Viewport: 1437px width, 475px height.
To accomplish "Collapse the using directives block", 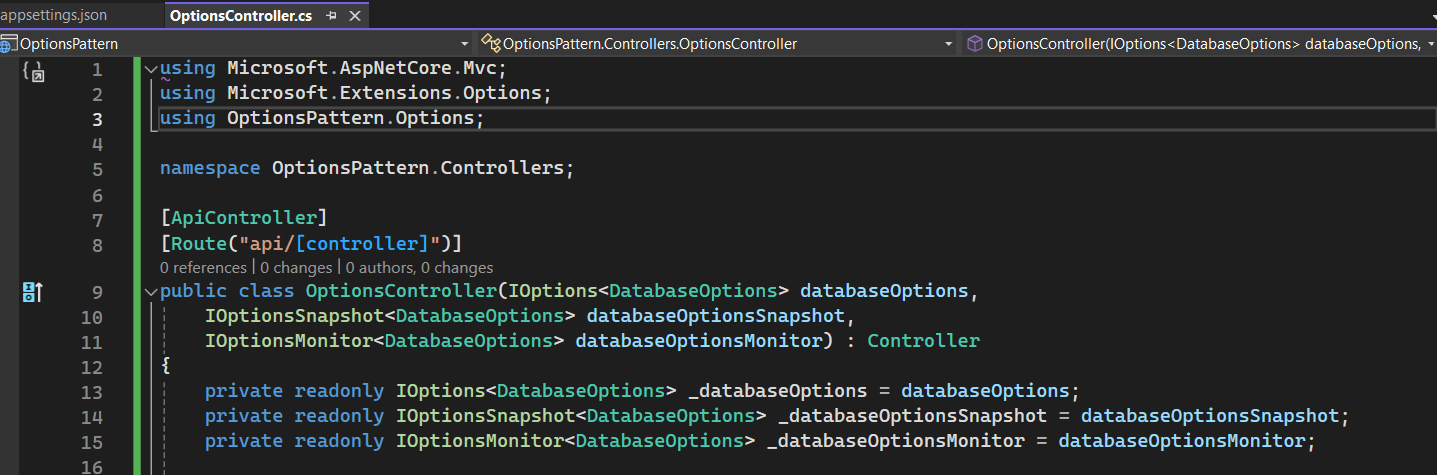I will tap(150, 69).
